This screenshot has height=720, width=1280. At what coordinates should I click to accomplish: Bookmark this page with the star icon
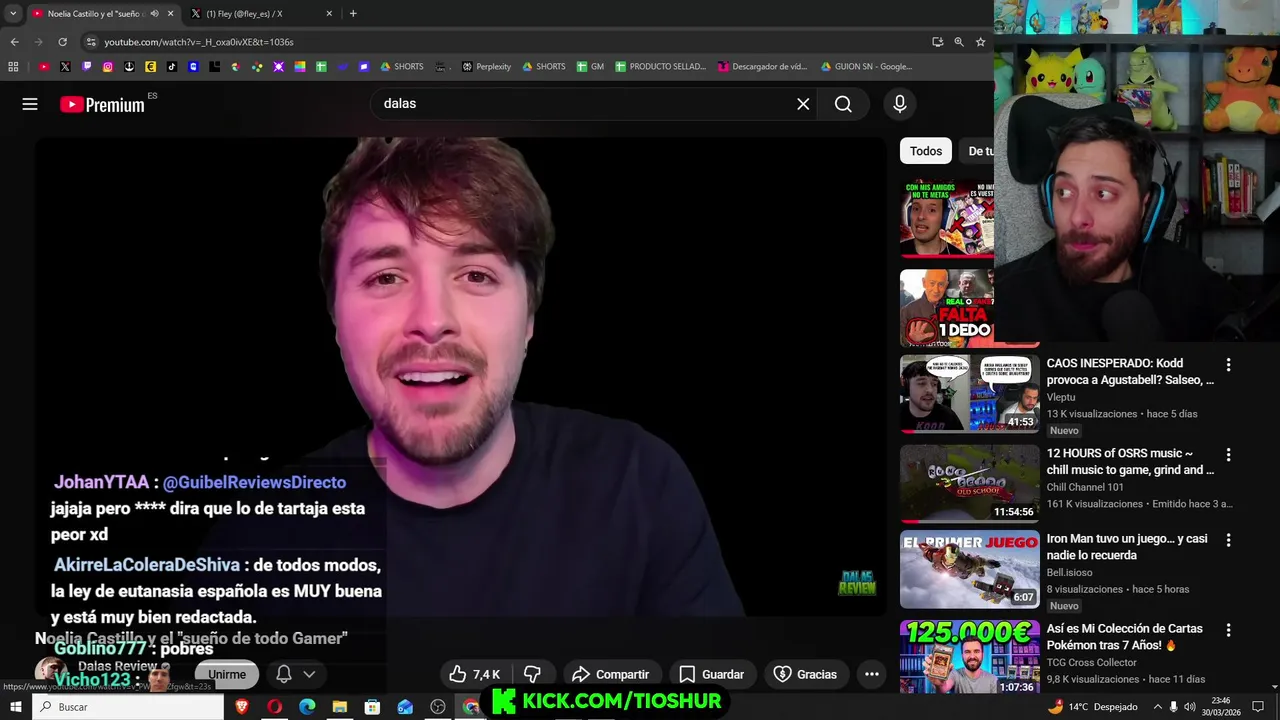(x=980, y=42)
